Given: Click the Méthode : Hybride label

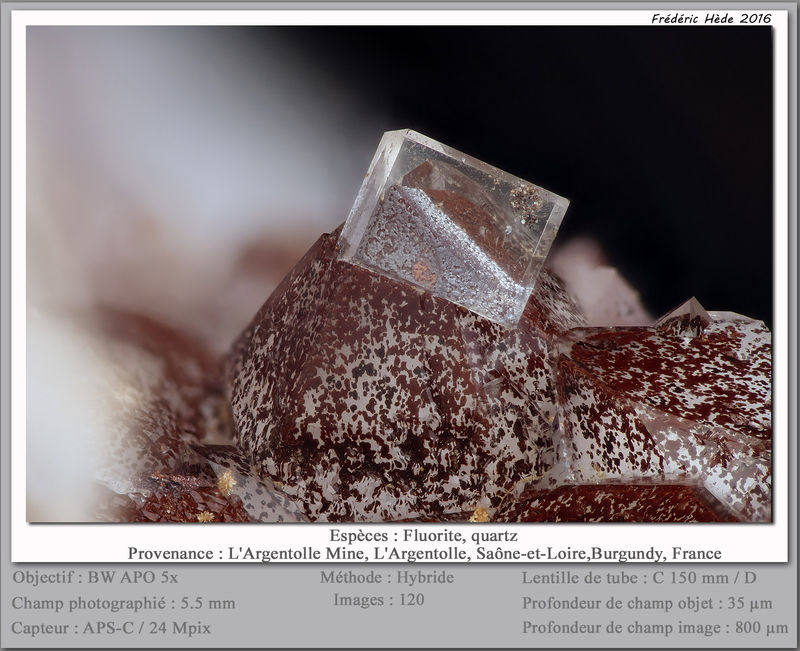Looking at the screenshot, I should pyautogui.click(x=387, y=578).
